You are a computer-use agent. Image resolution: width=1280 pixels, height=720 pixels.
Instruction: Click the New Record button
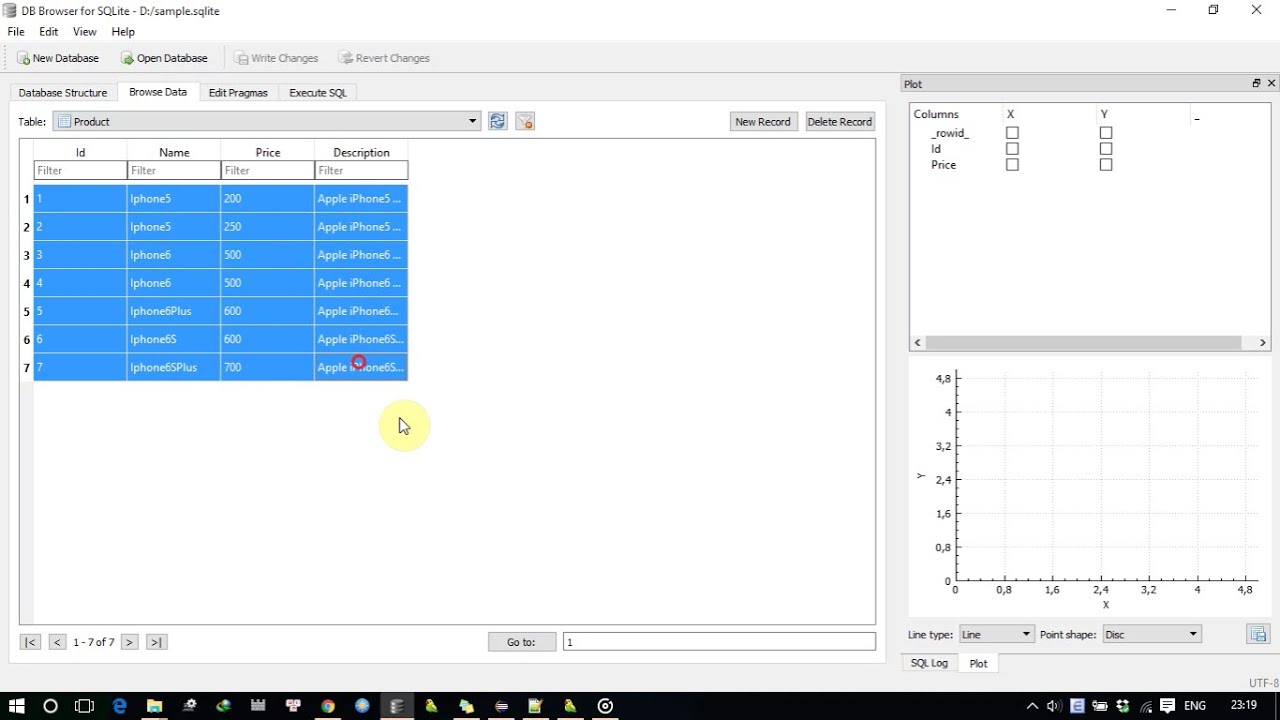point(763,121)
